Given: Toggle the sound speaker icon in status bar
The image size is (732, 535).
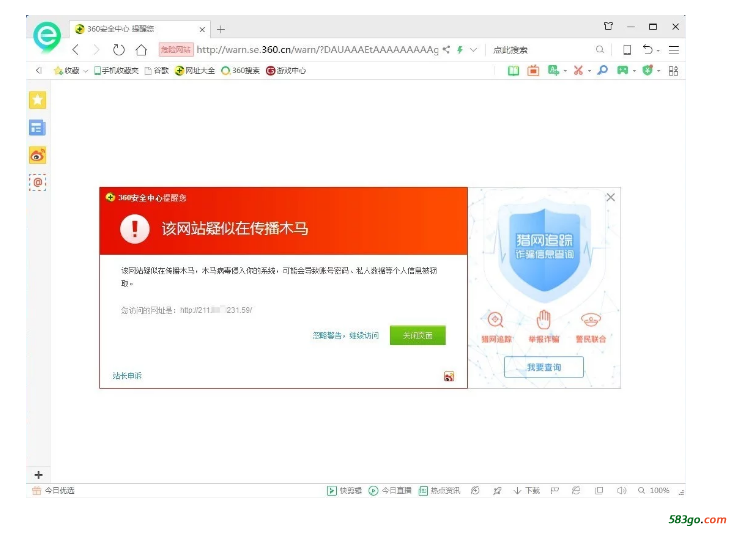Looking at the screenshot, I should (621, 490).
